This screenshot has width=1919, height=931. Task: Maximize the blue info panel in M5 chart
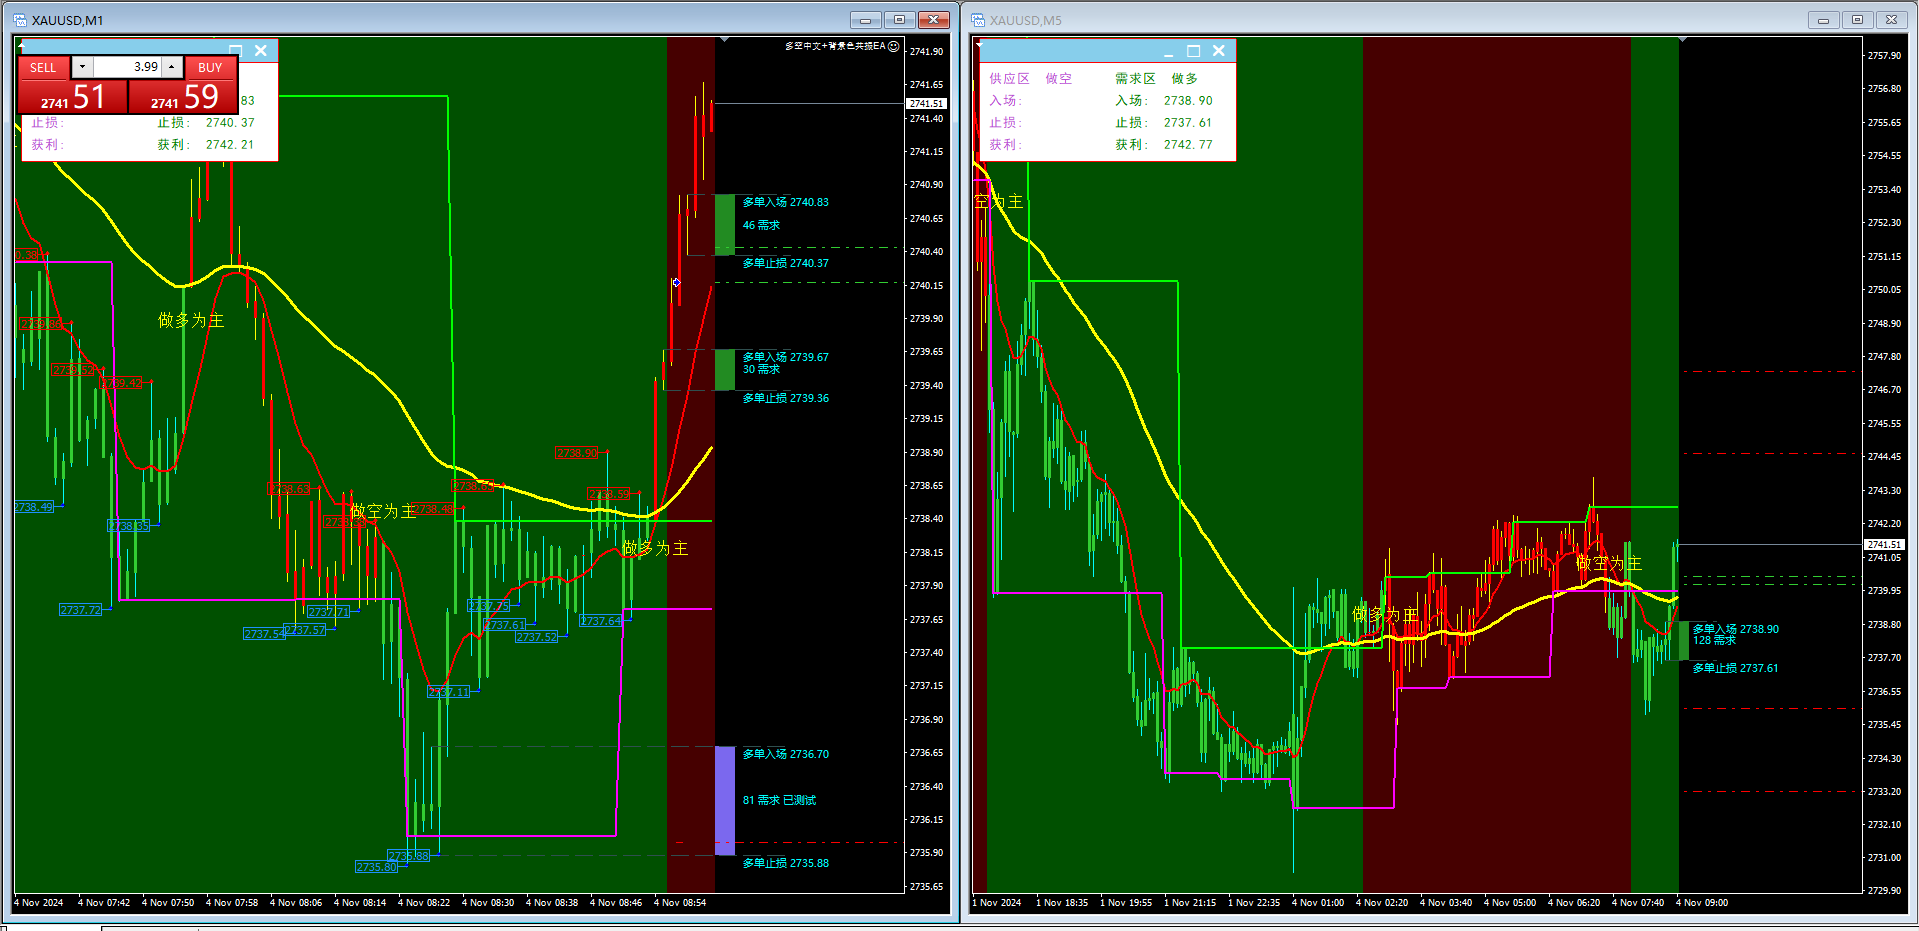click(x=1193, y=51)
